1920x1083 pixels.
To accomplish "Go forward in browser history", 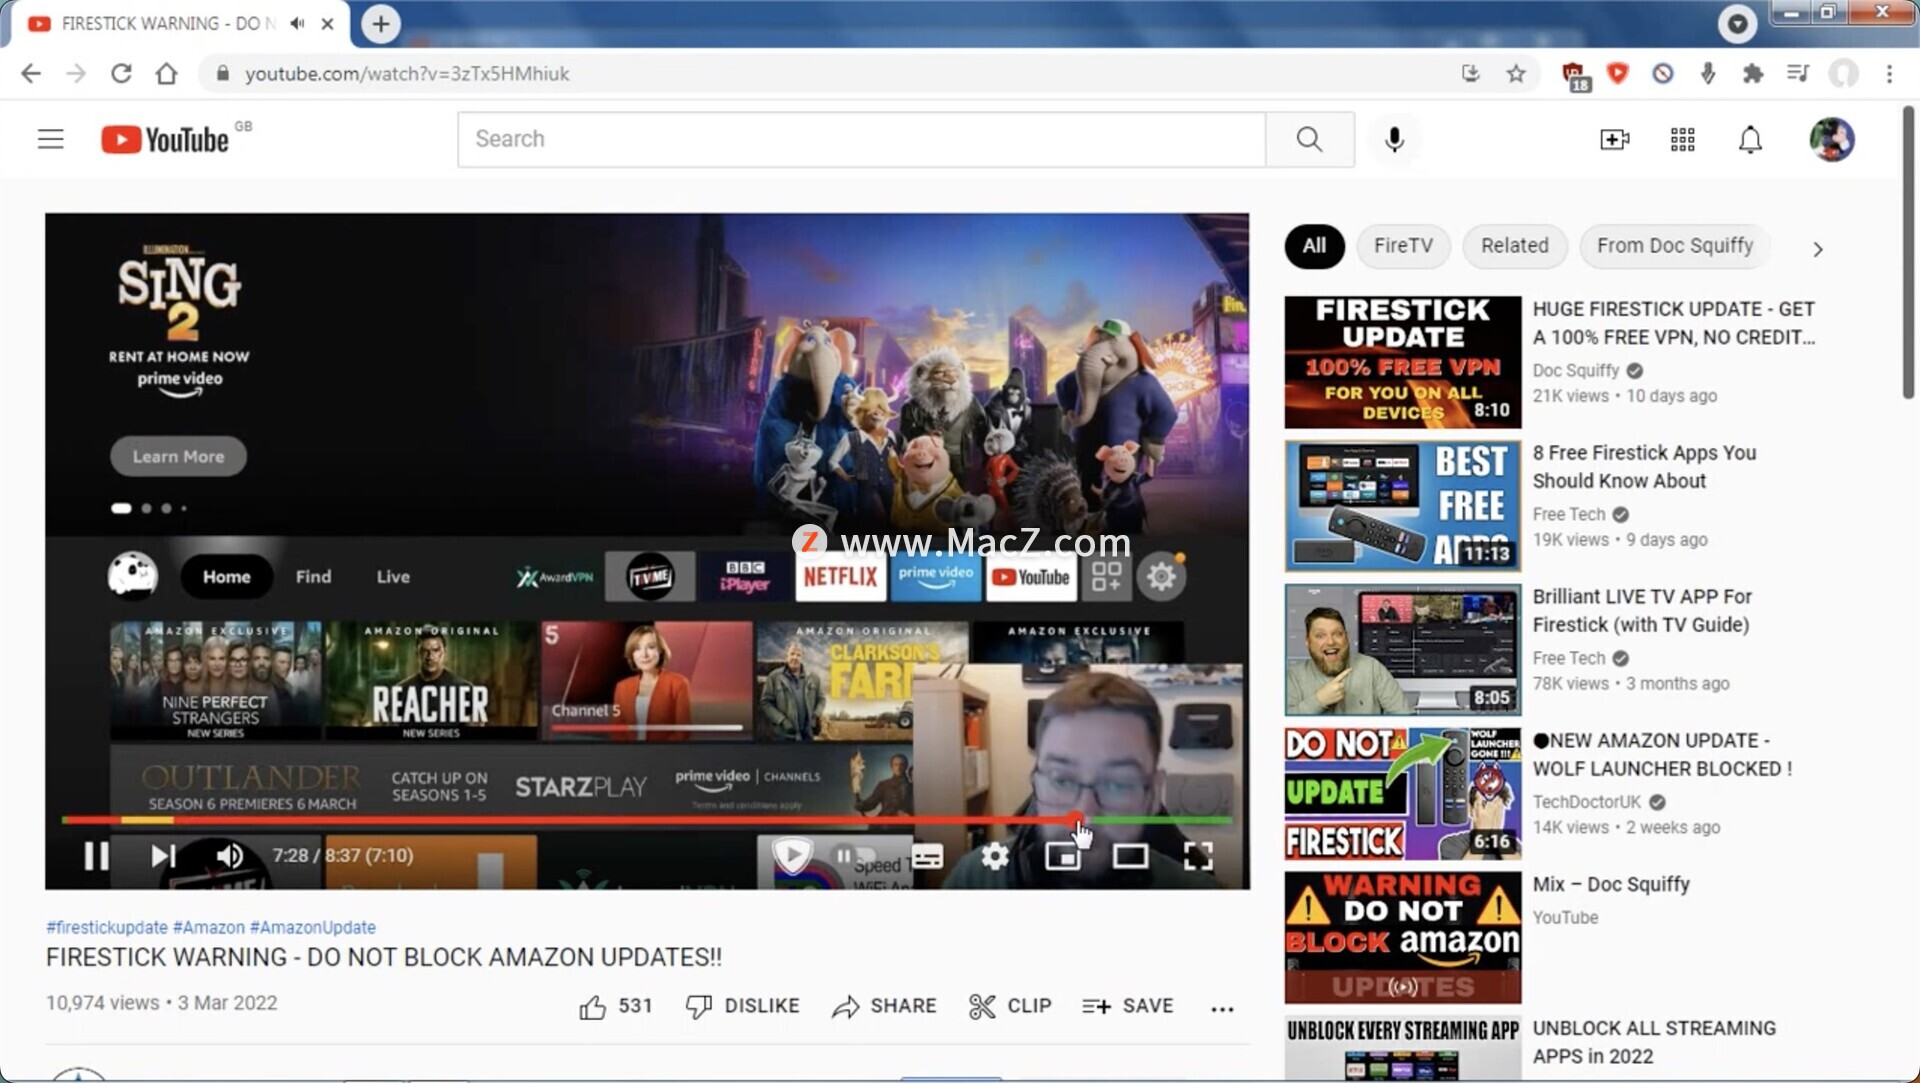I will (76, 74).
